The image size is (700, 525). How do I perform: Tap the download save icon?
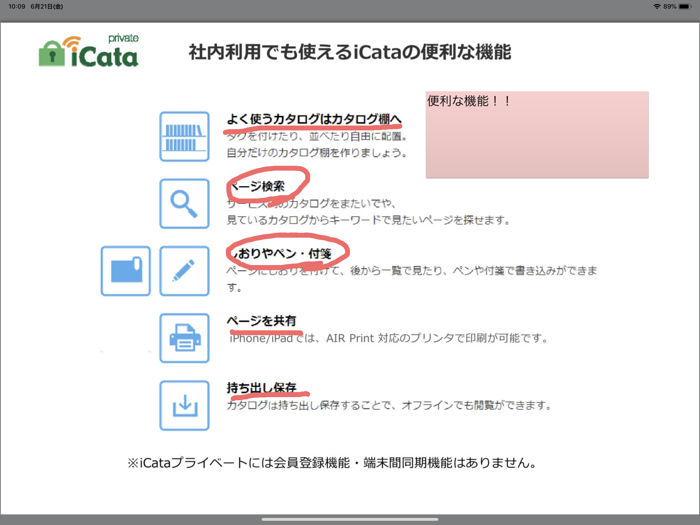[x=184, y=405]
